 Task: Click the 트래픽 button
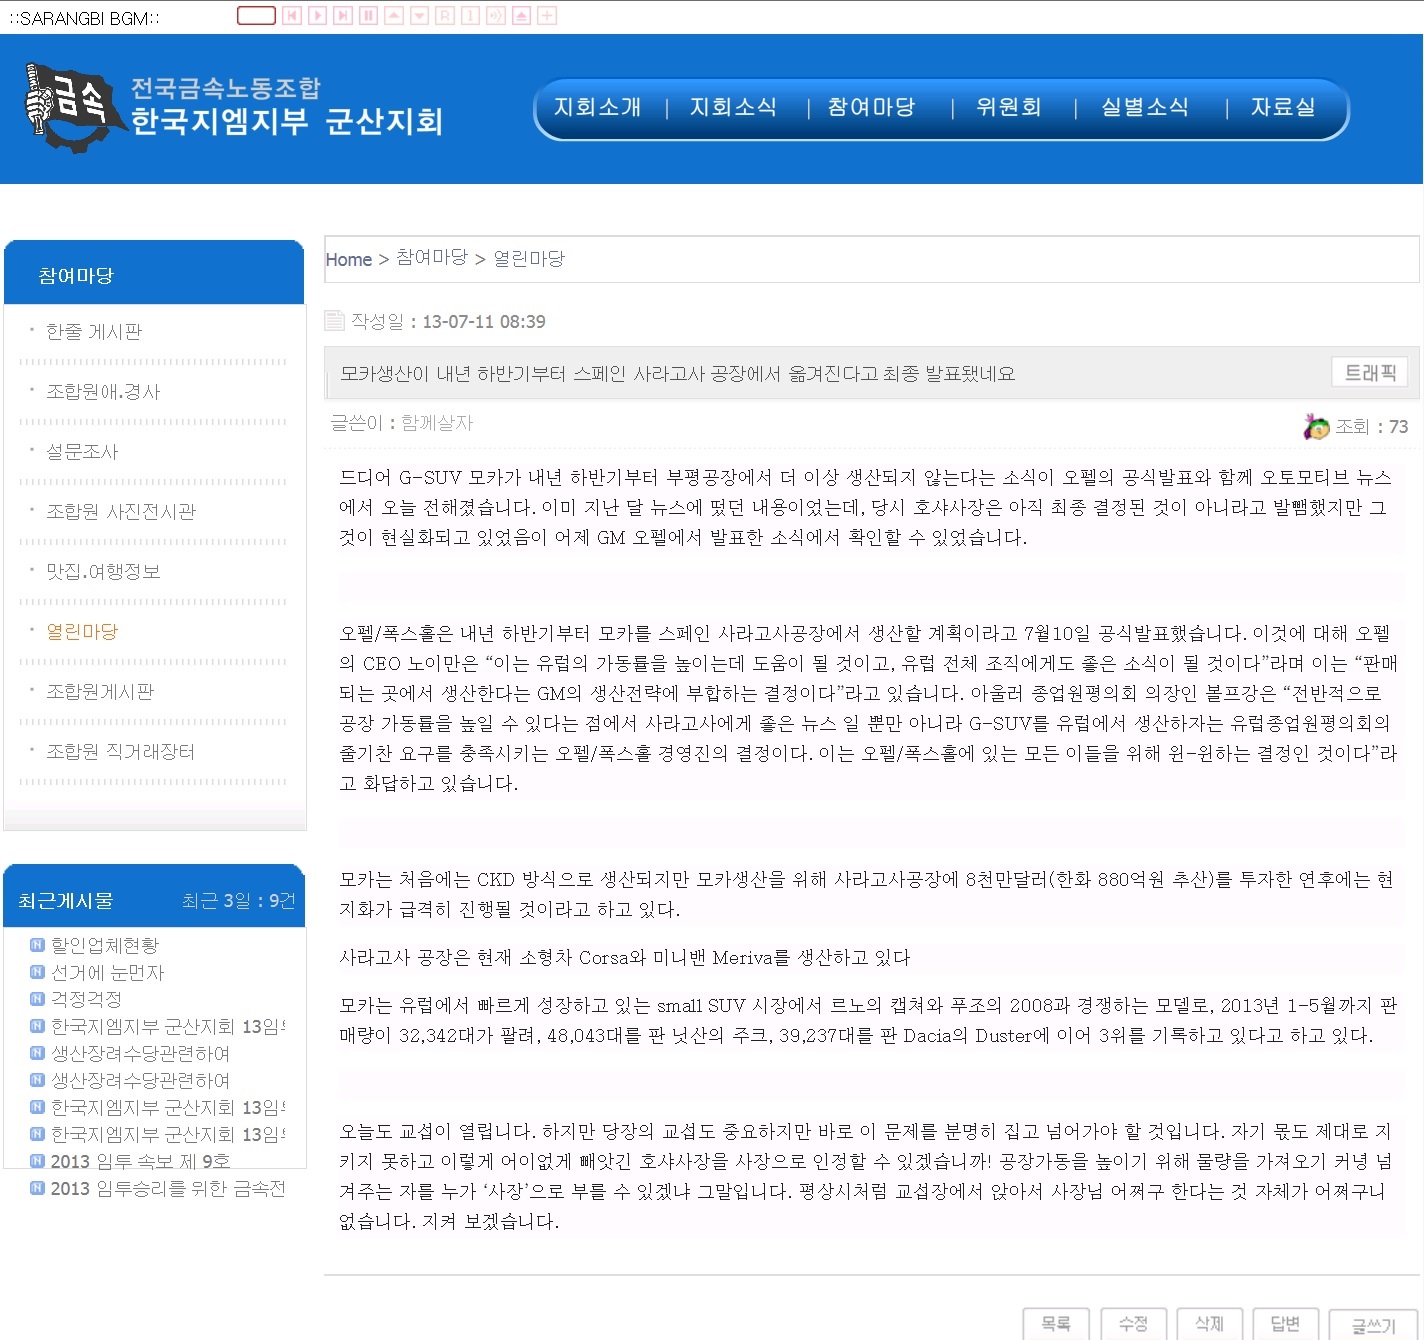(x=1370, y=372)
